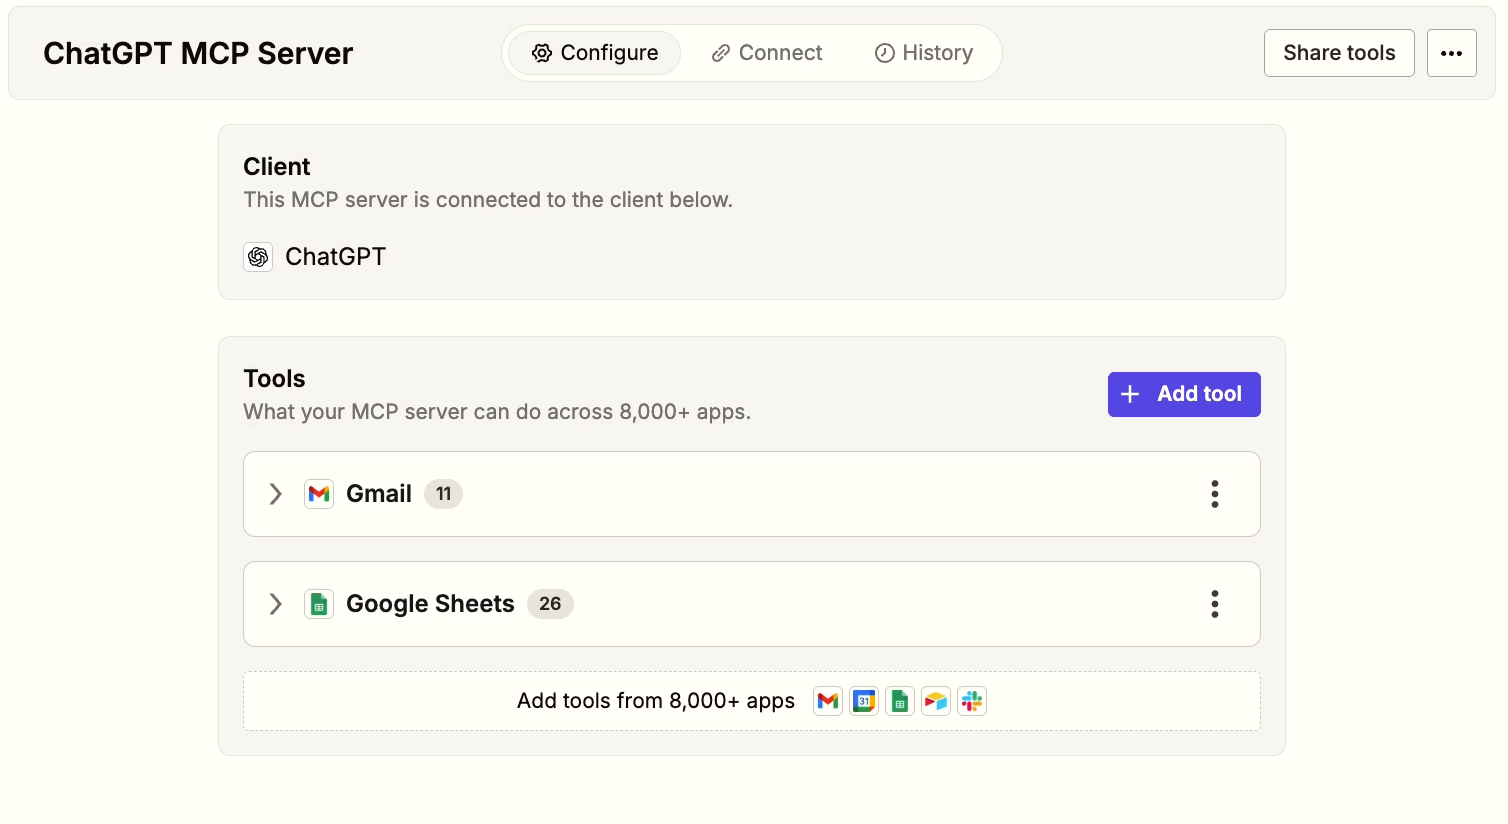Viewport: 1508px width, 824px height.
Task: Click the ChatGPT client logo icon
Action: tap(258, 257)
